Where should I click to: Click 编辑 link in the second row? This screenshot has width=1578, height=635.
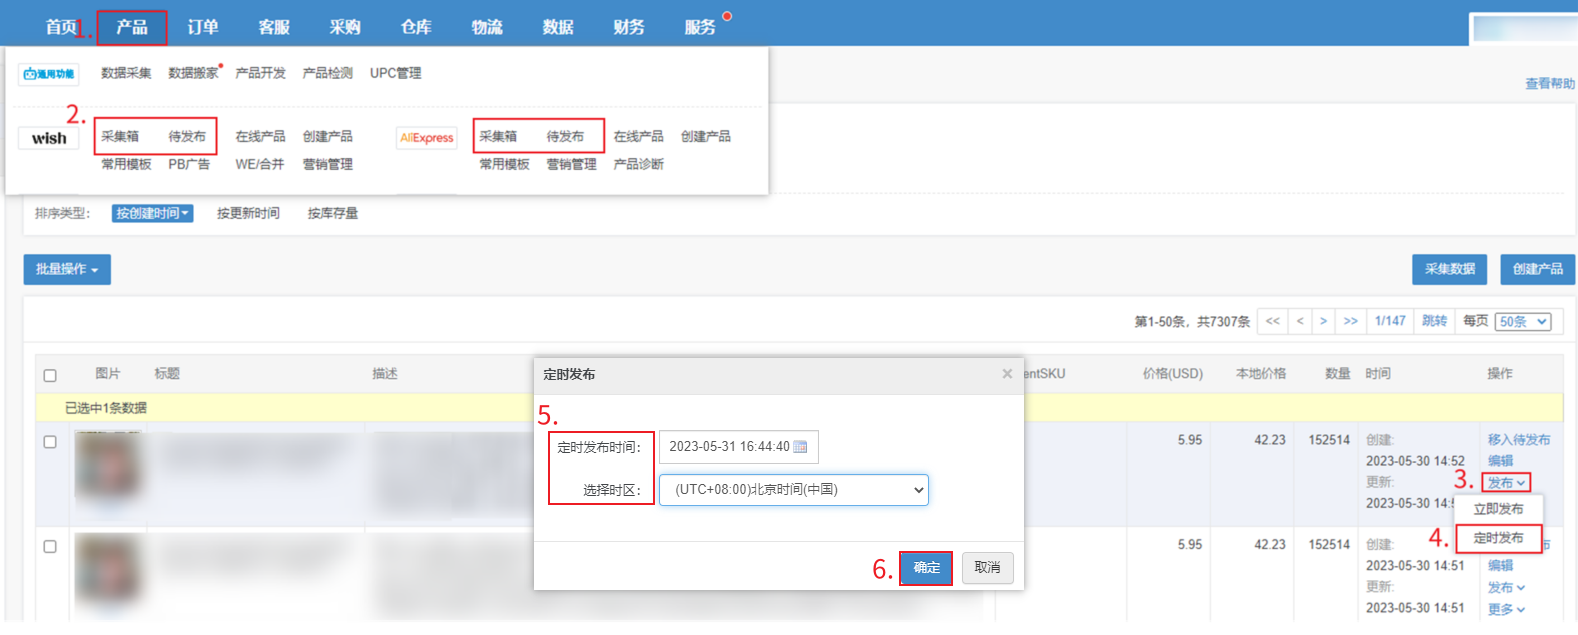coord(1500,566)
